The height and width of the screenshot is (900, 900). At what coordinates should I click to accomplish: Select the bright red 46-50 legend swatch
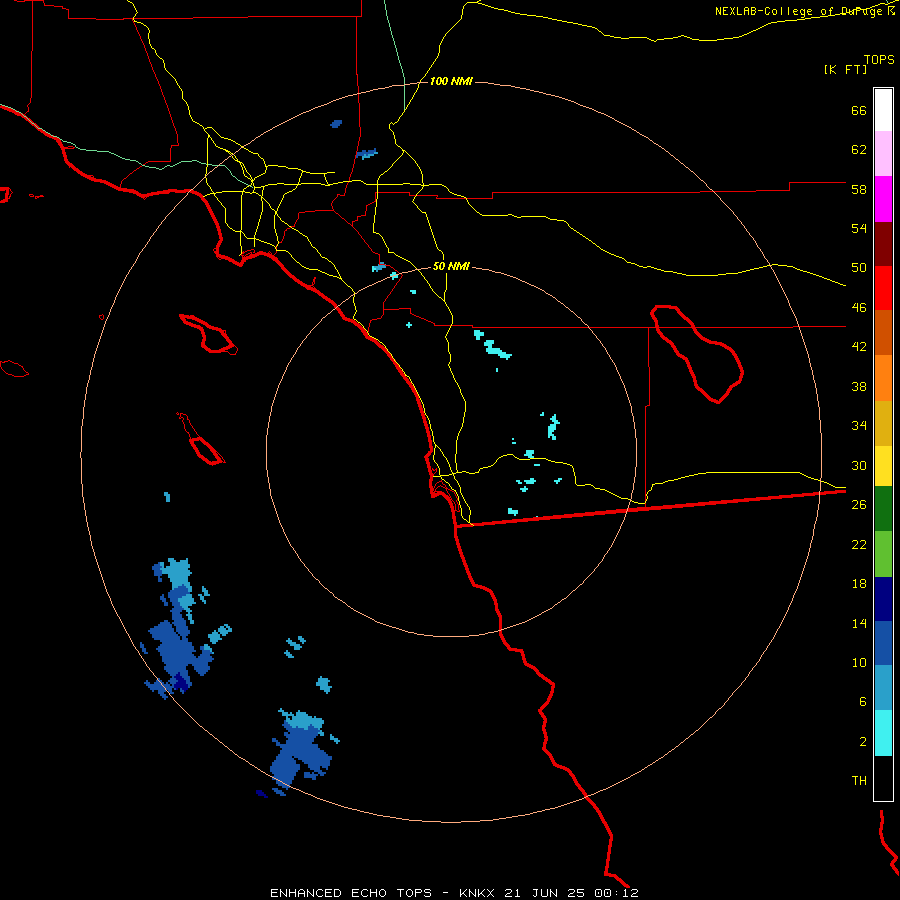[883, 288]
